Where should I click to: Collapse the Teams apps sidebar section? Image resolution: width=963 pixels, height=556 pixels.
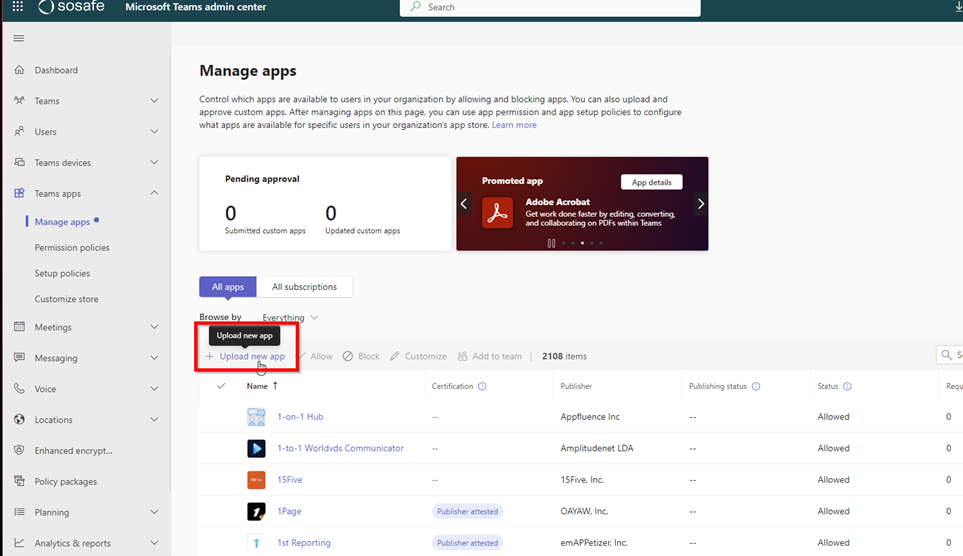pos(154,193)
